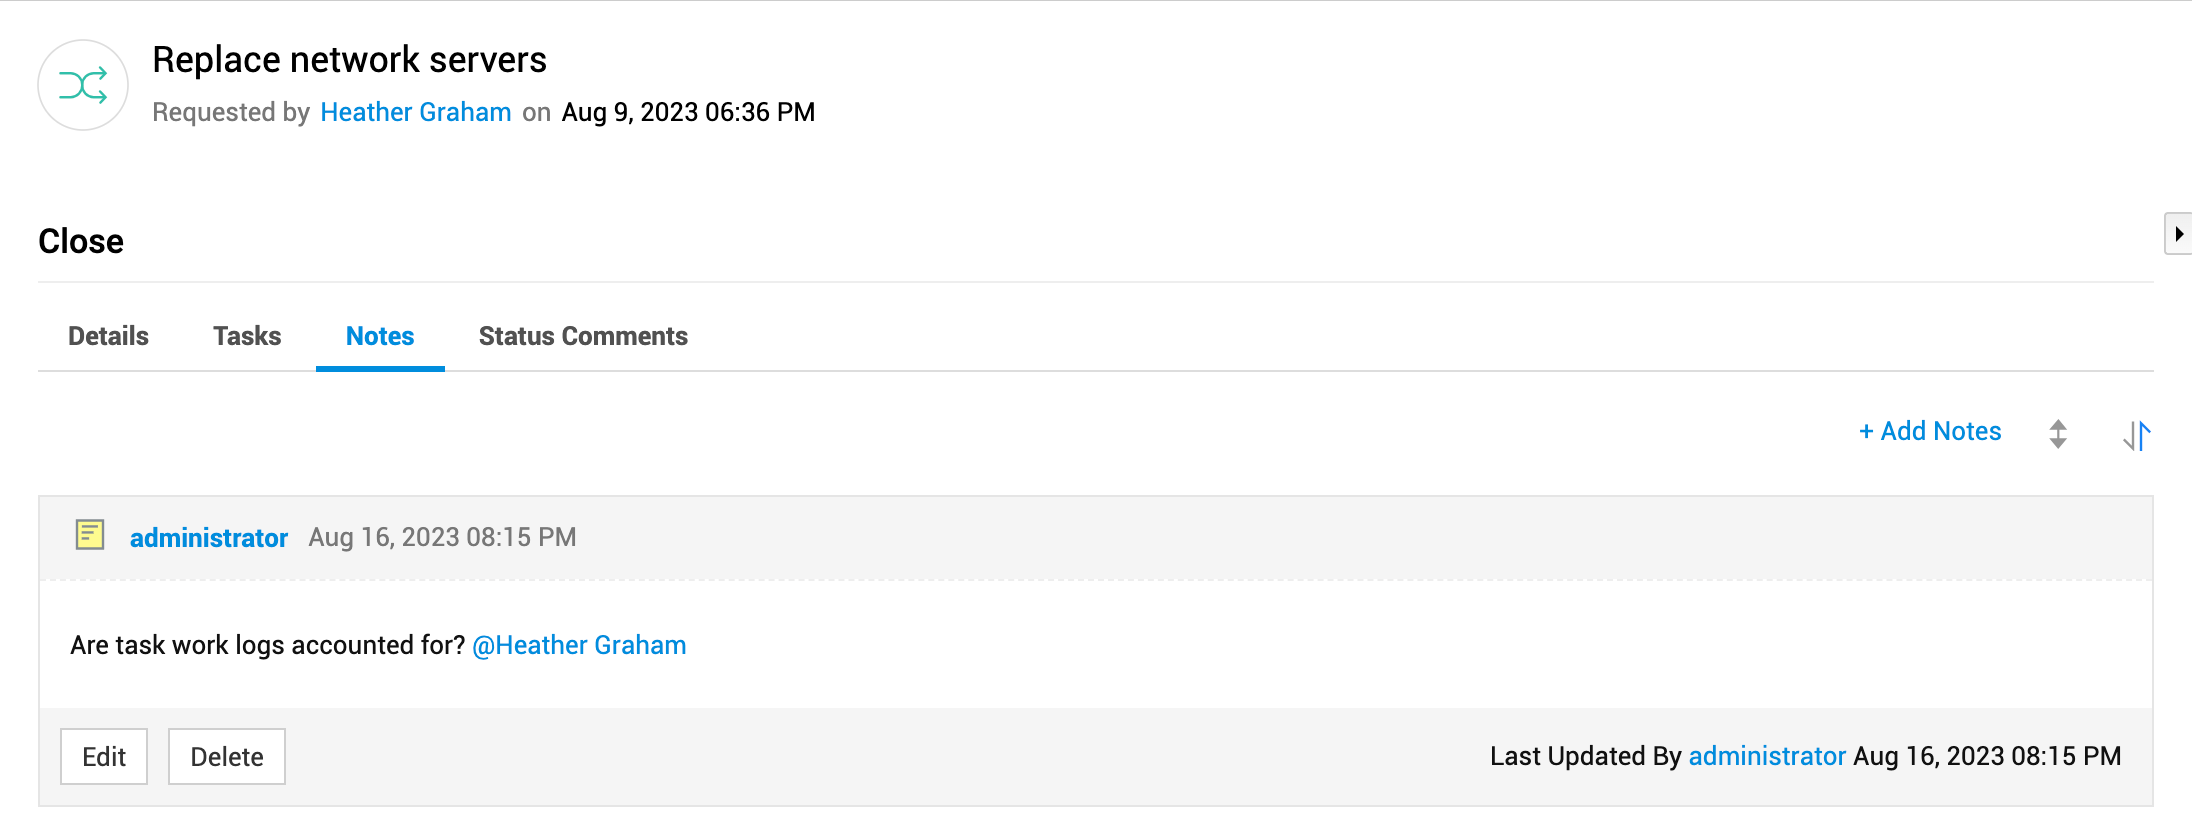Click the administrator note author link
Image resolution: width=2192 pixels, height=832 pixels.
coord(209,538)
